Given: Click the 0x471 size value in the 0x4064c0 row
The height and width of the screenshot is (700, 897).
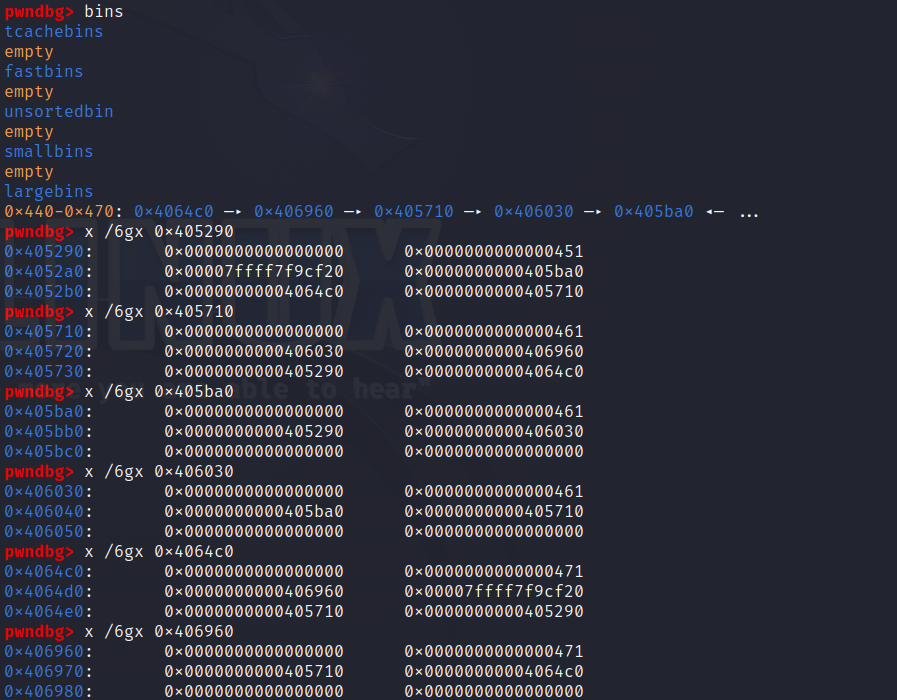Looking at the screenshot, I should [x=493, y=571].
